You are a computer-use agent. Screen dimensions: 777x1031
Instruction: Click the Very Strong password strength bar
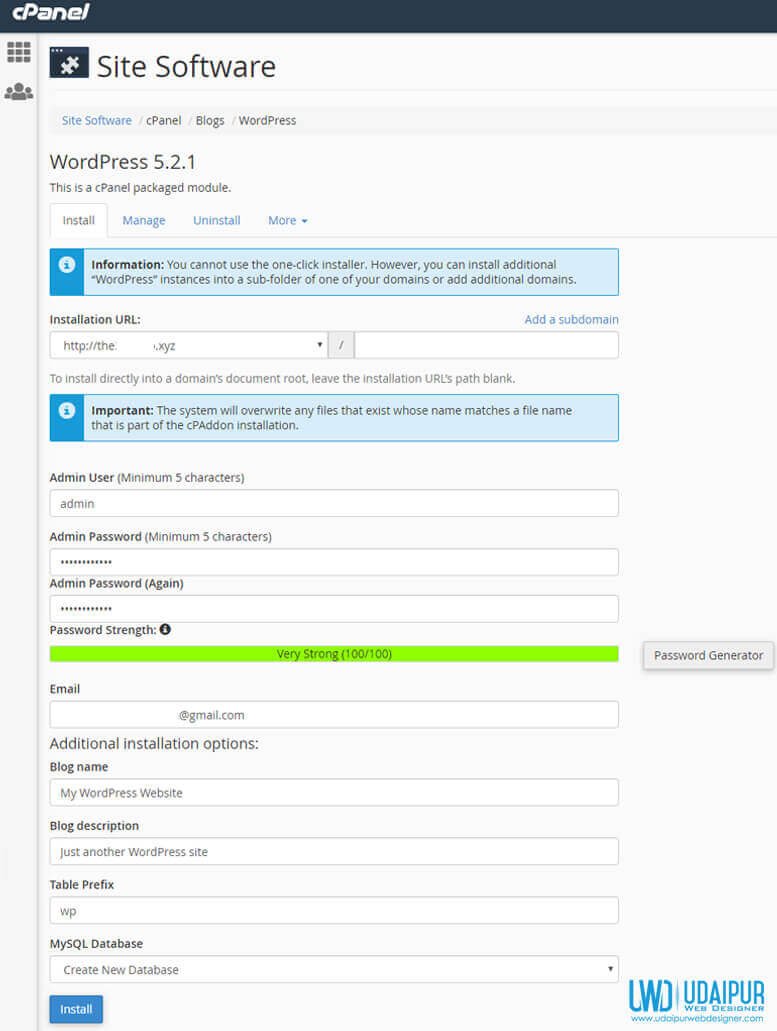(x=334, y=654)
